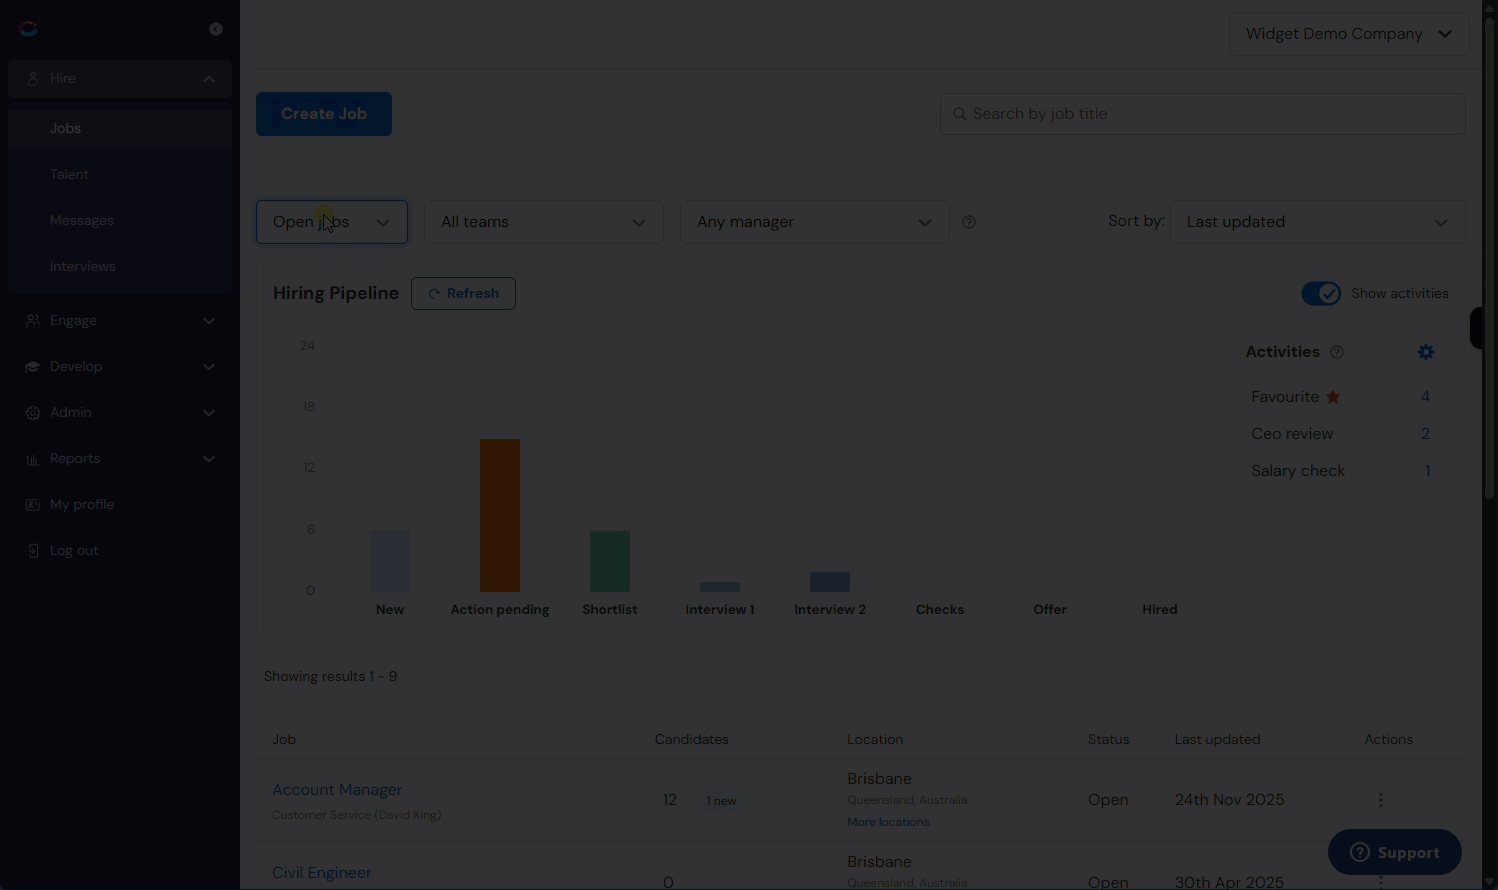
Task: Select Jobs in the sidebar
Action: click(x=120, y=128)
